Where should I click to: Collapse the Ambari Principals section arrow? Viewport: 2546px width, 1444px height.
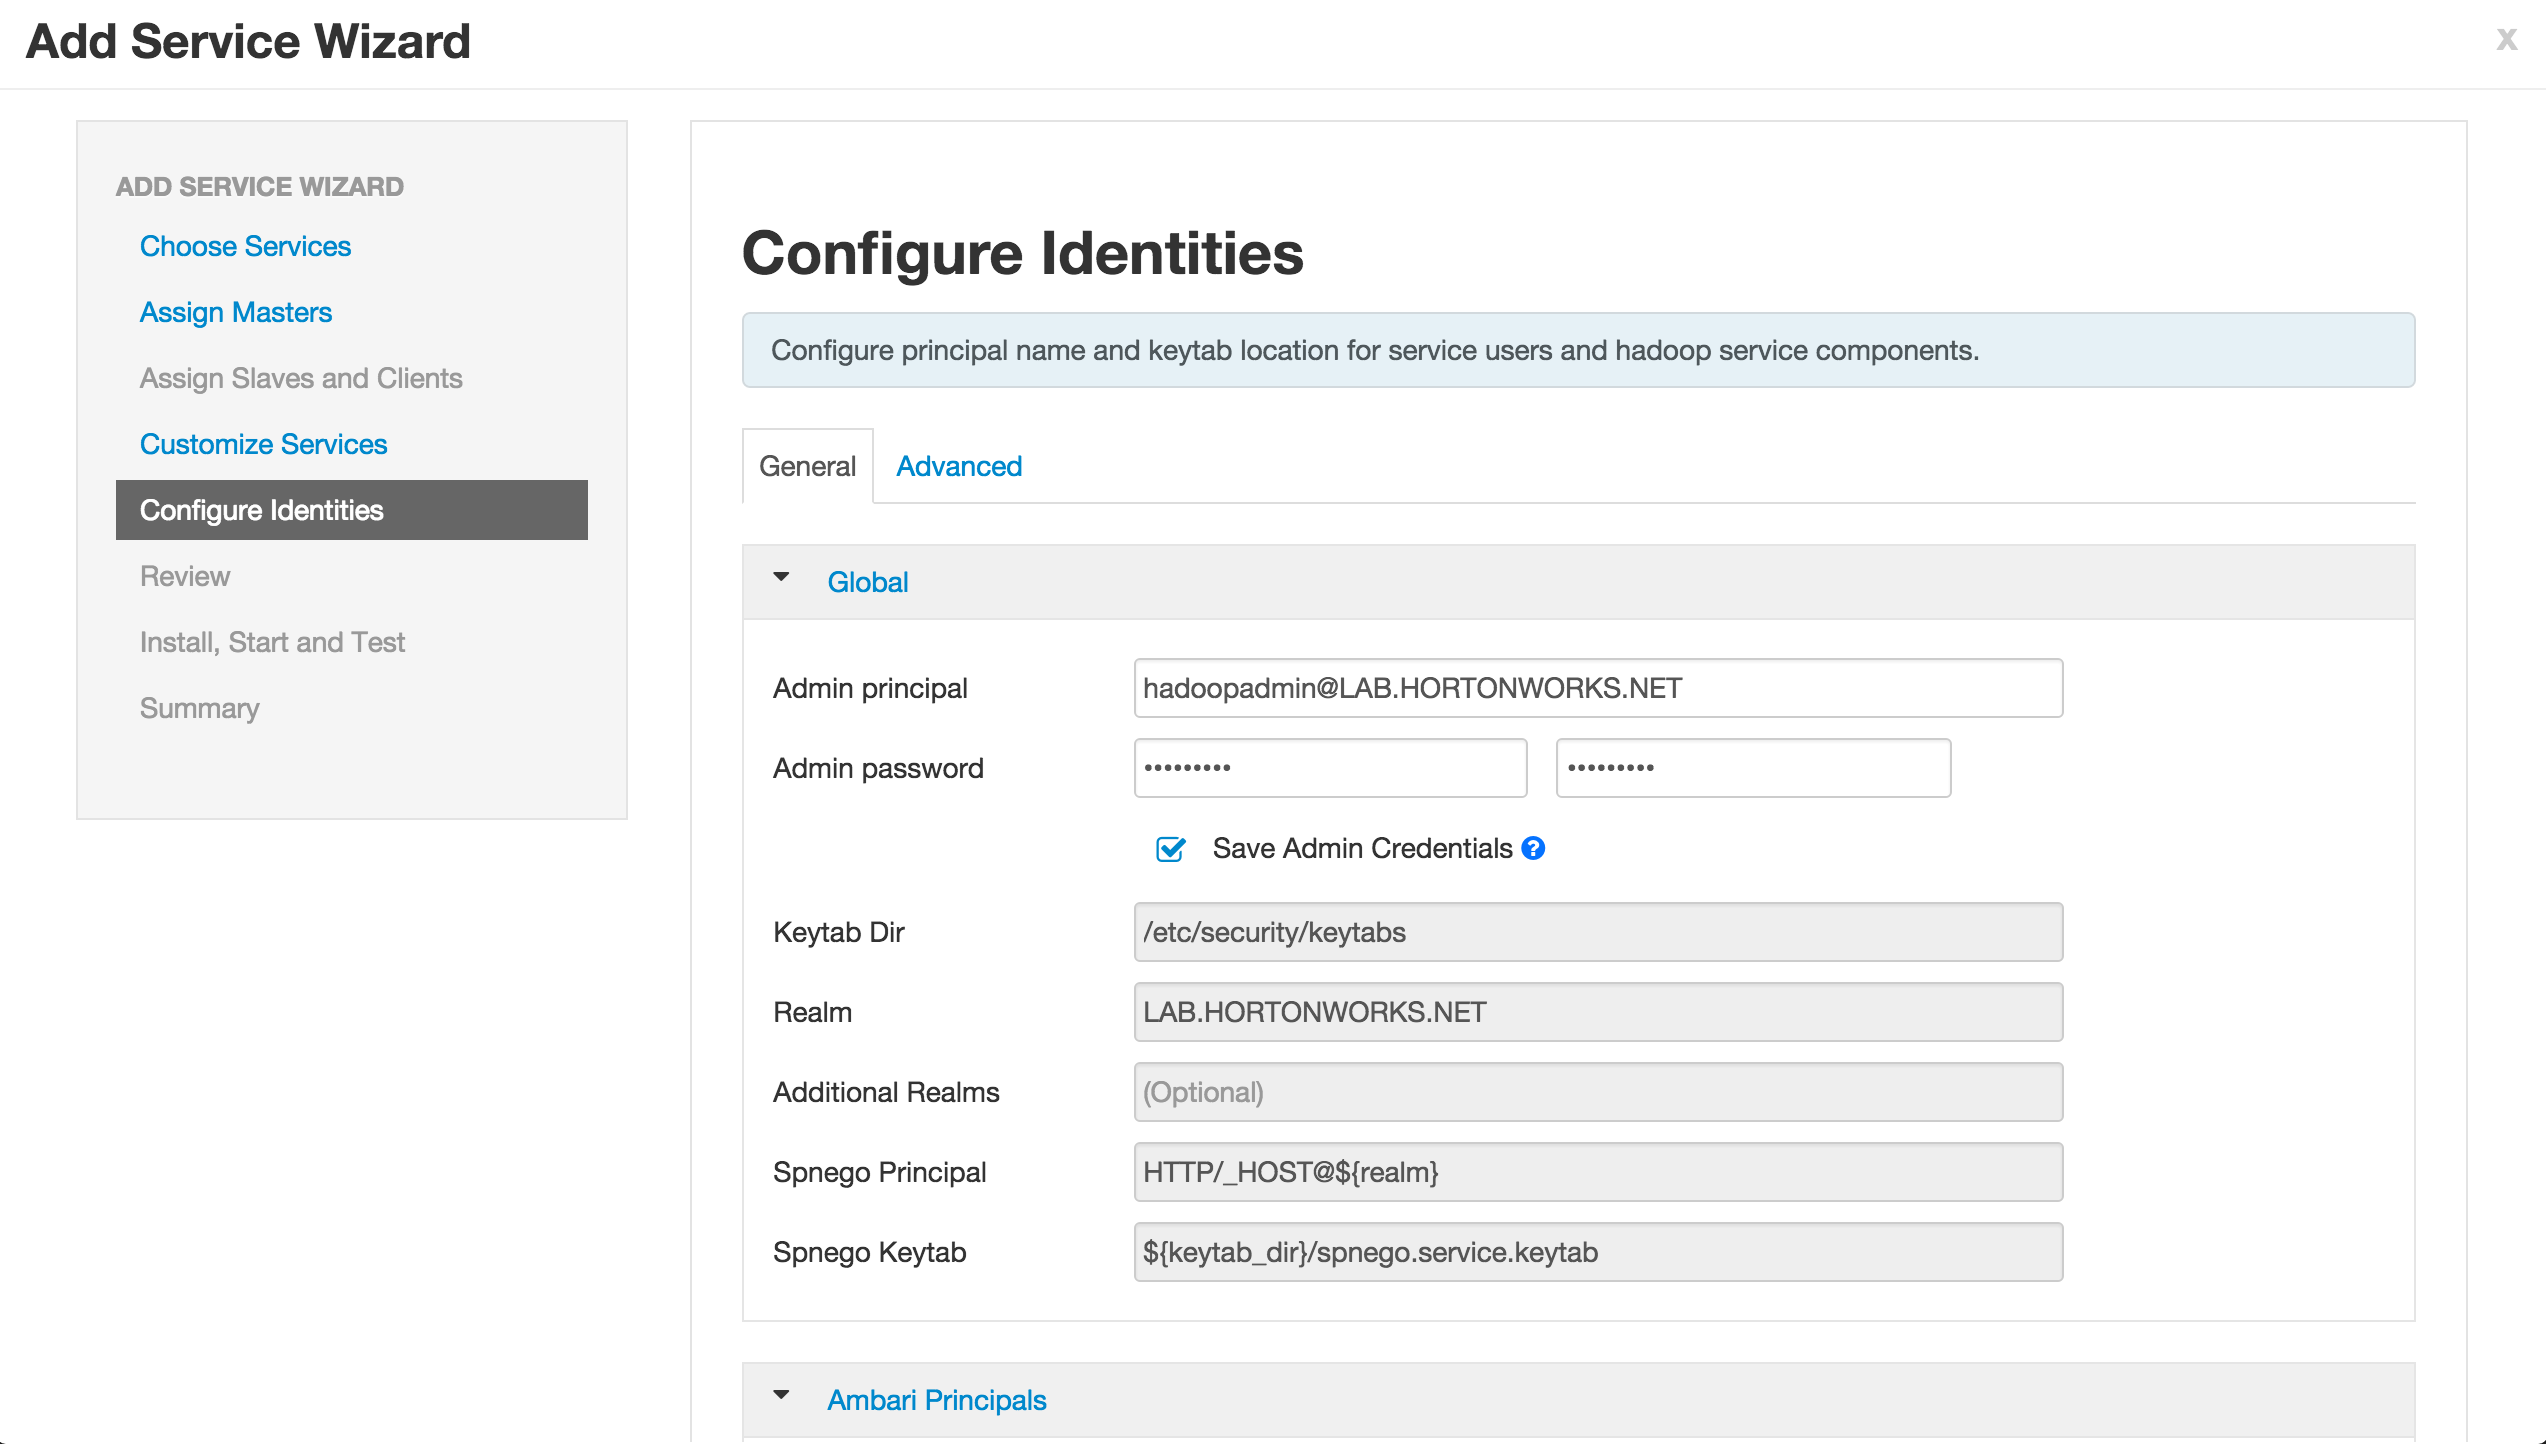[x=782, y=1395]
